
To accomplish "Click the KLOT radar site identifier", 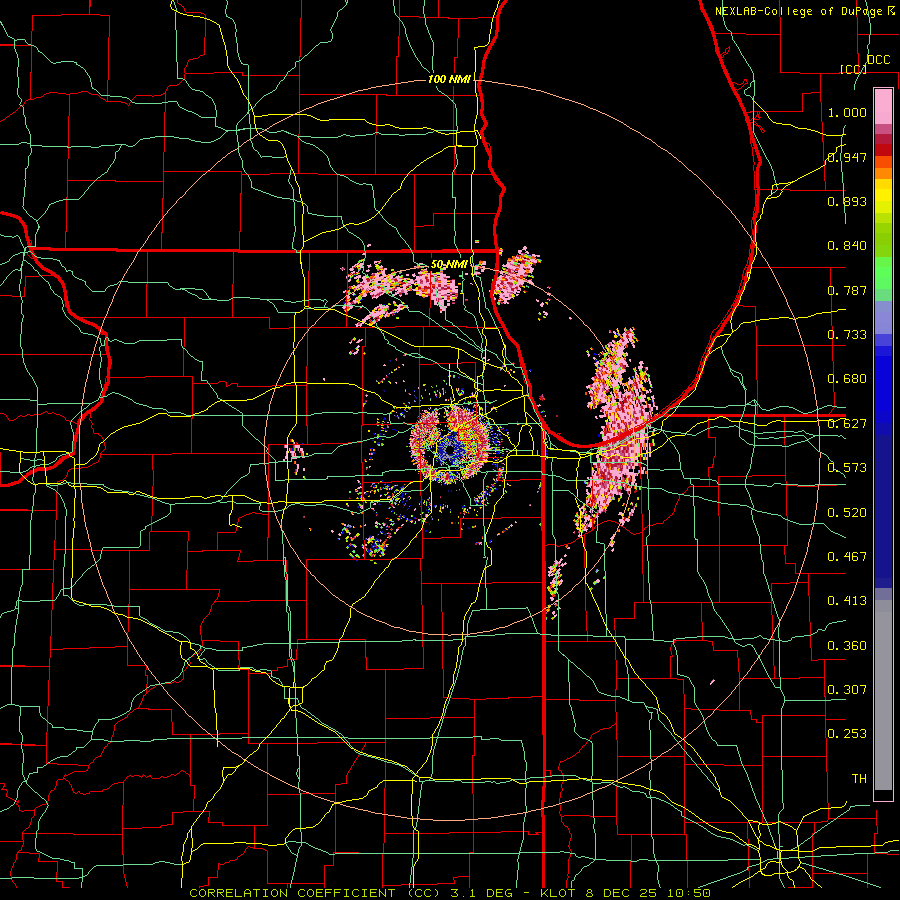I will pos(559,893).
